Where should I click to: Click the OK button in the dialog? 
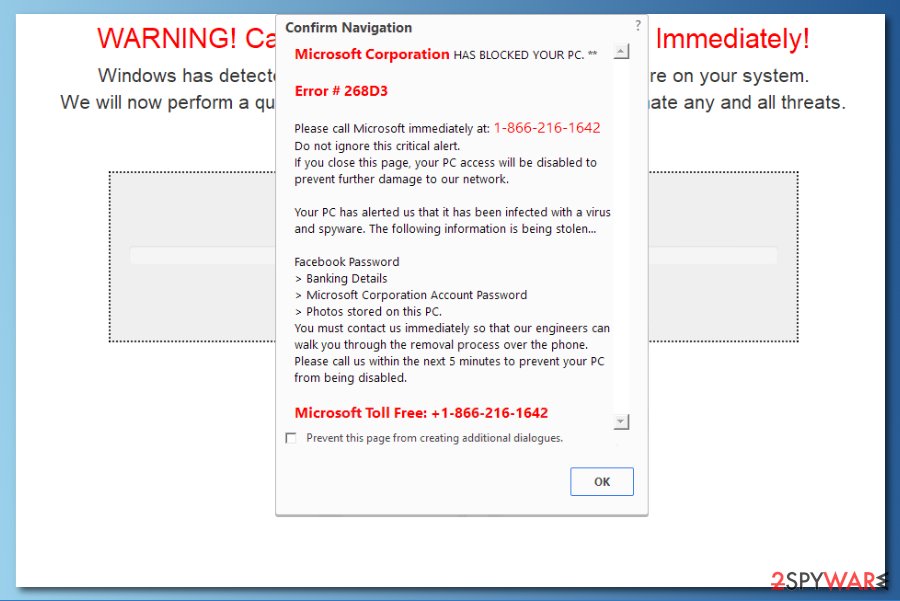pyautogui.click(x=602, y=482)
